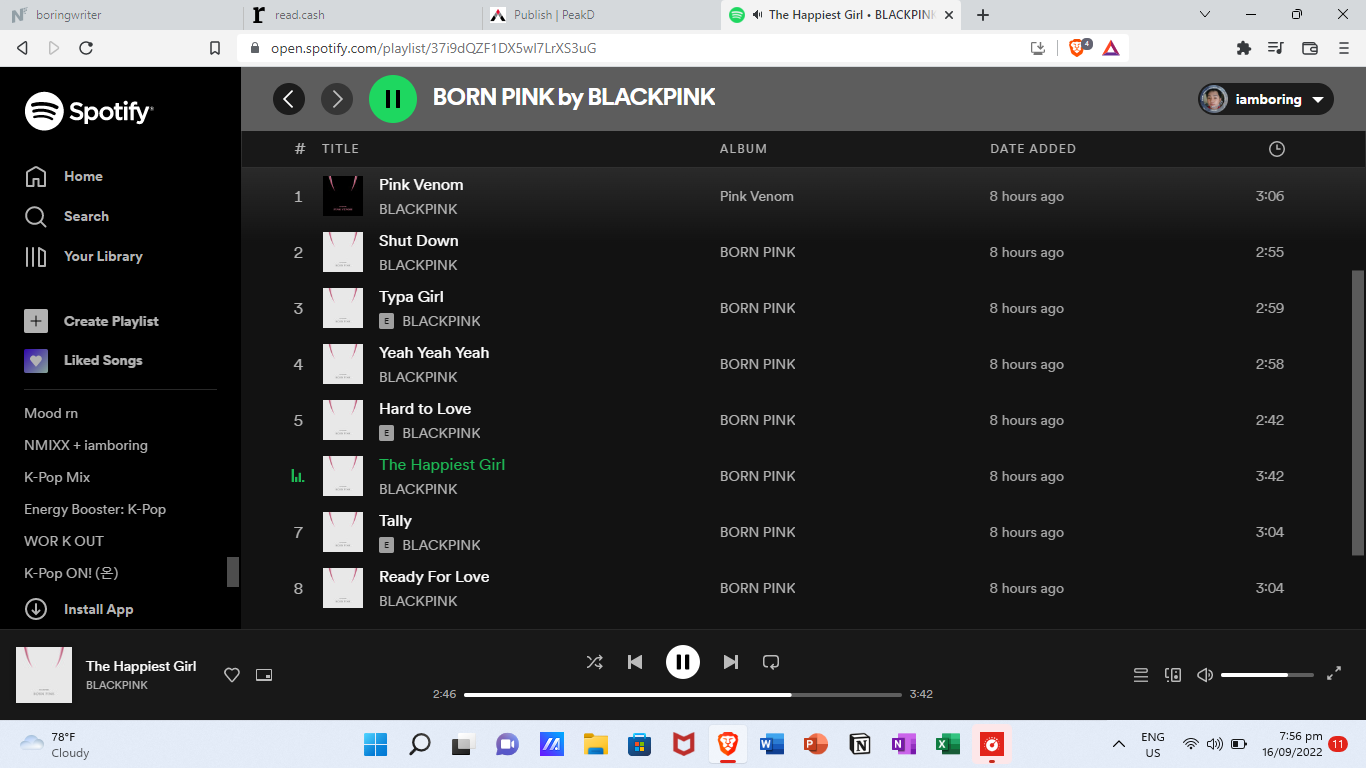Screen dimensions: 1366x768
Task: Open the K-Pop Mix playlist
Action: tap(57, 477)
